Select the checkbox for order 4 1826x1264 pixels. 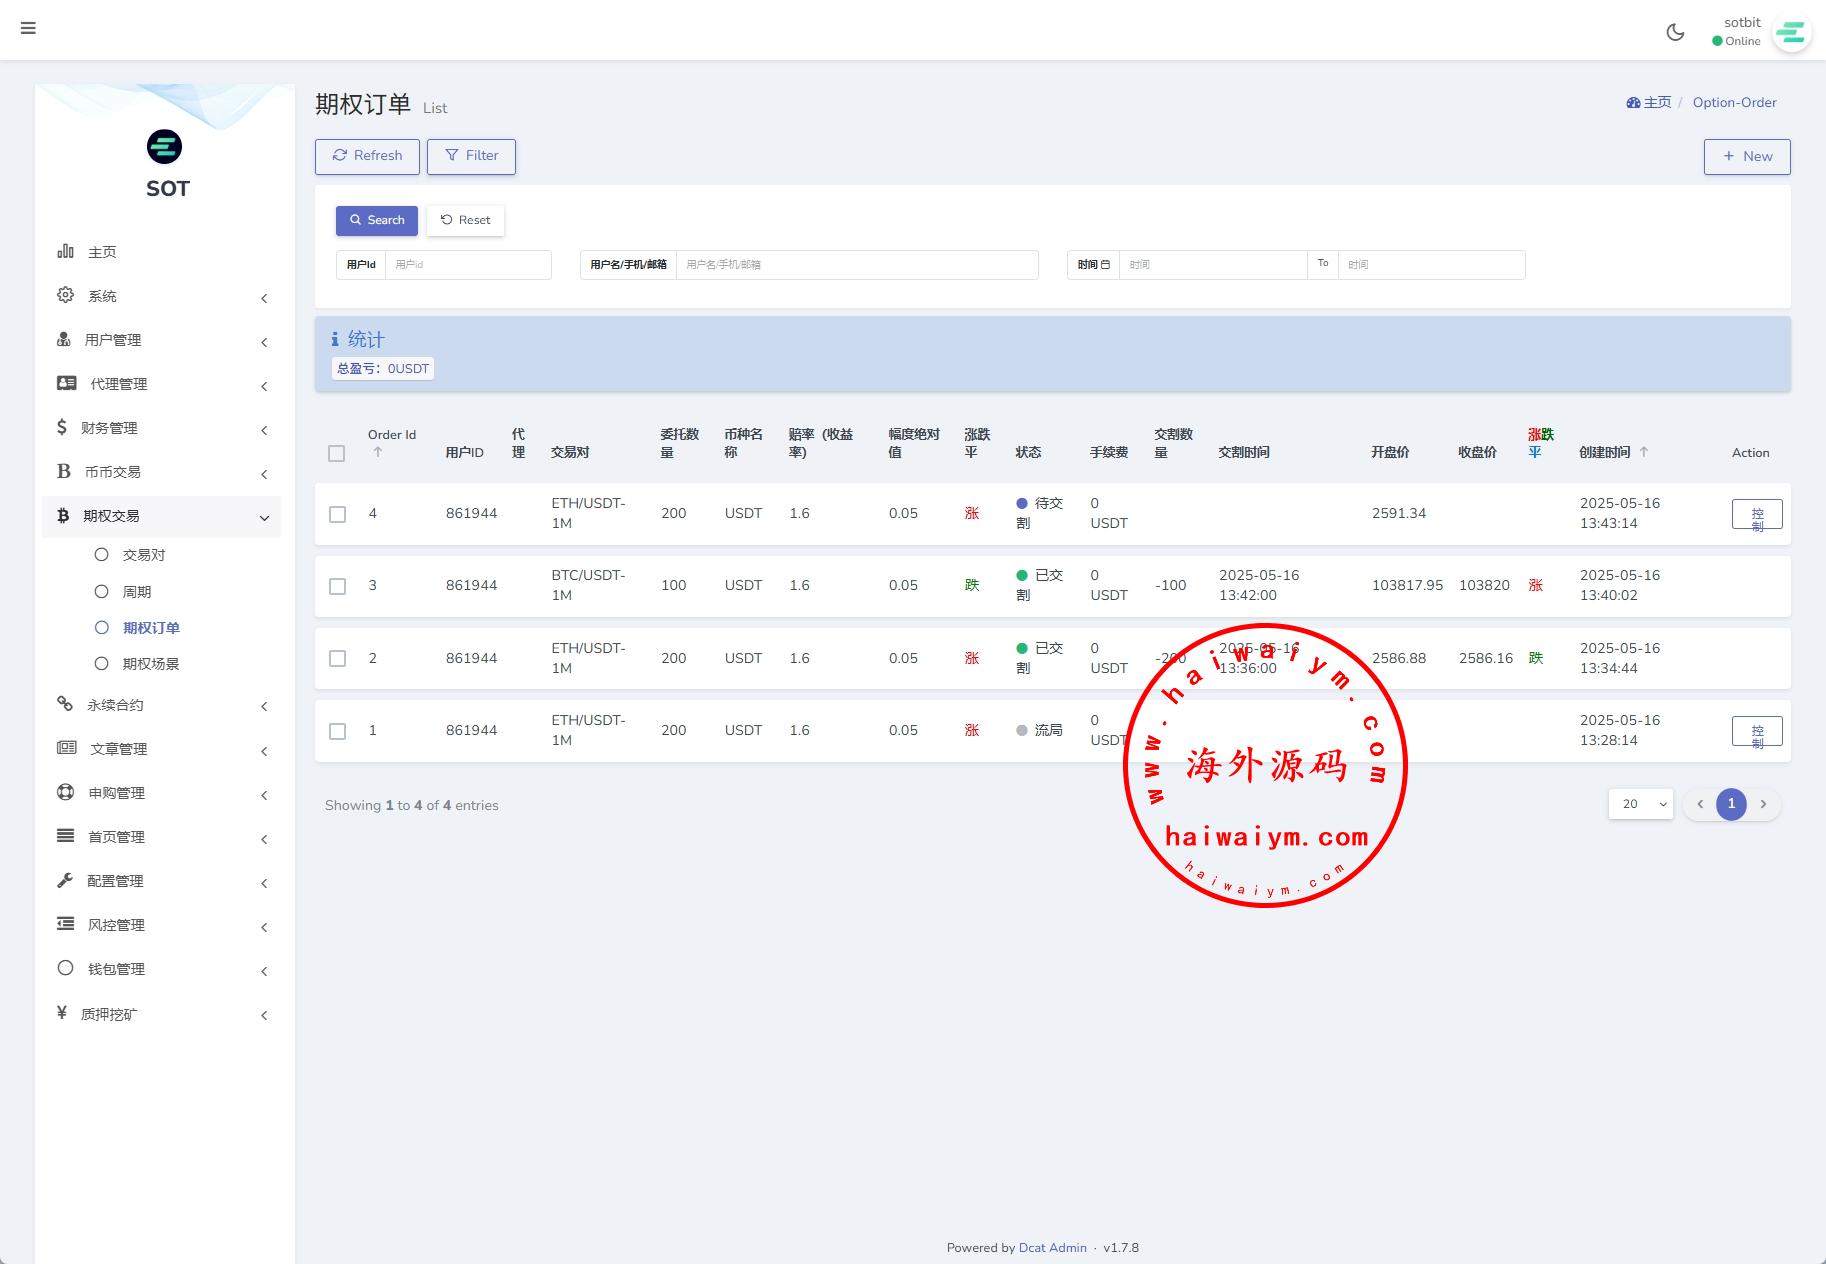point(338,514)
